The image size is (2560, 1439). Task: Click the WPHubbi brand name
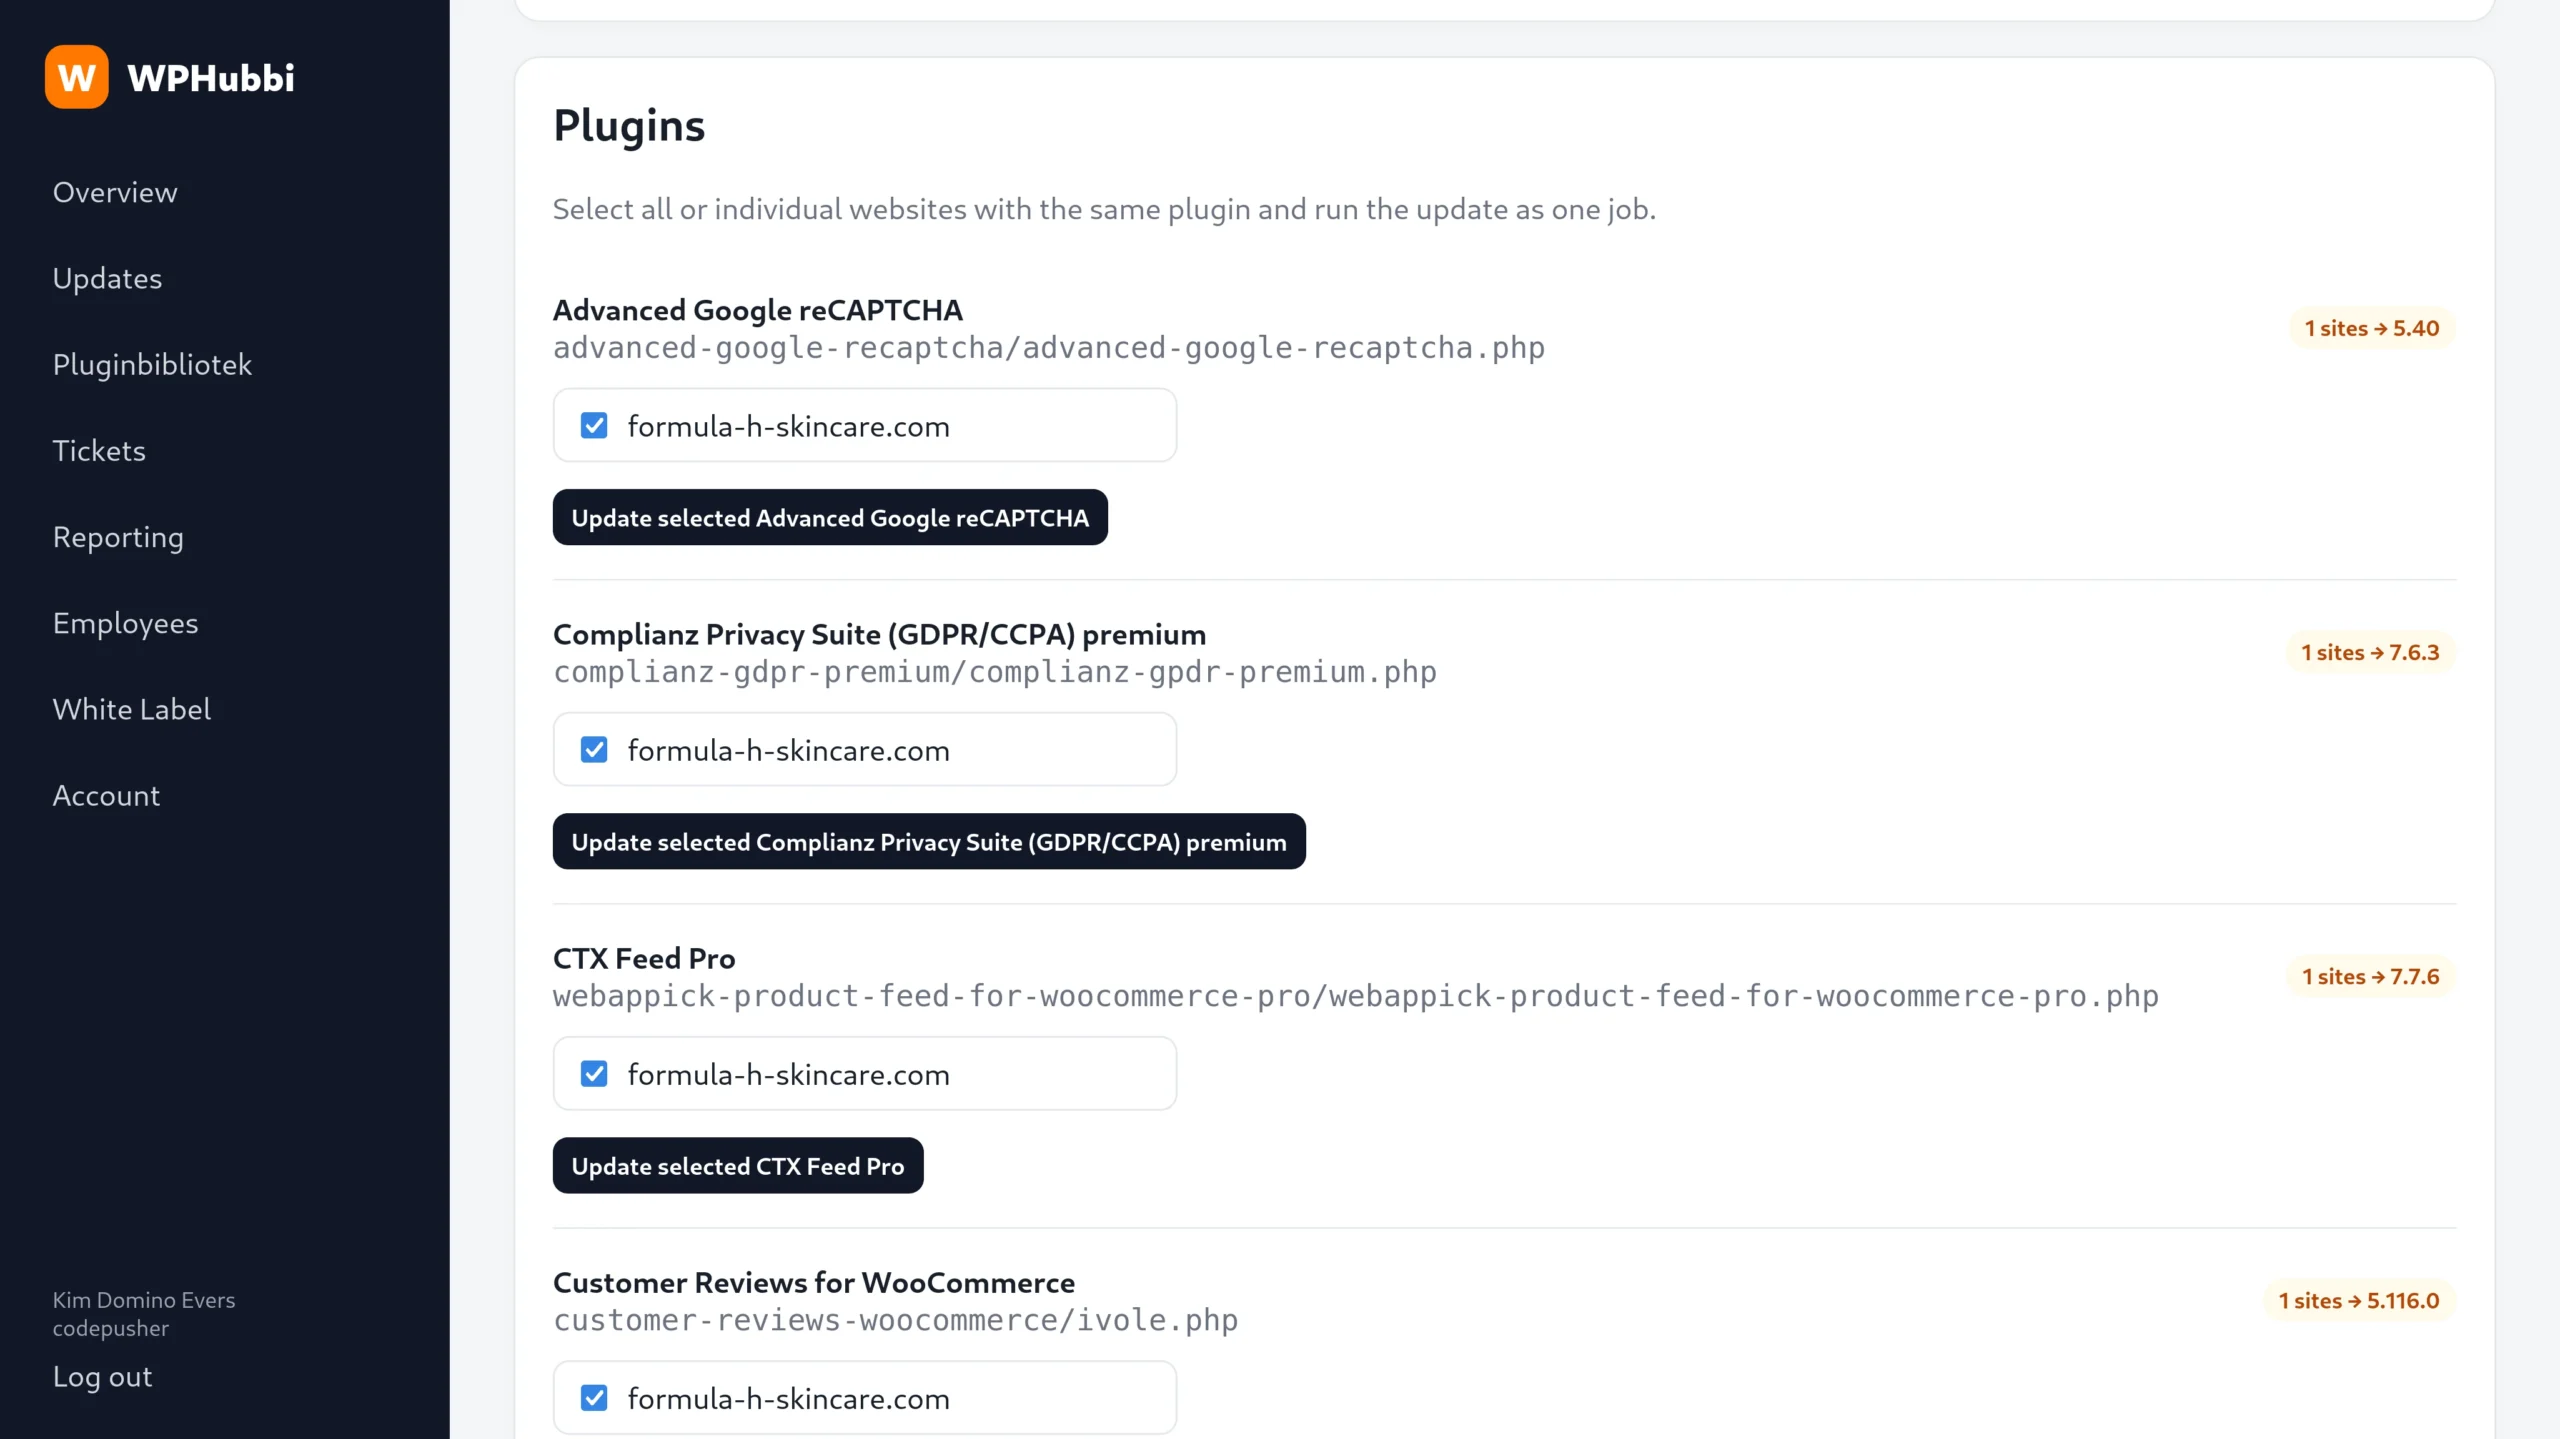click(x=211, y=78)
